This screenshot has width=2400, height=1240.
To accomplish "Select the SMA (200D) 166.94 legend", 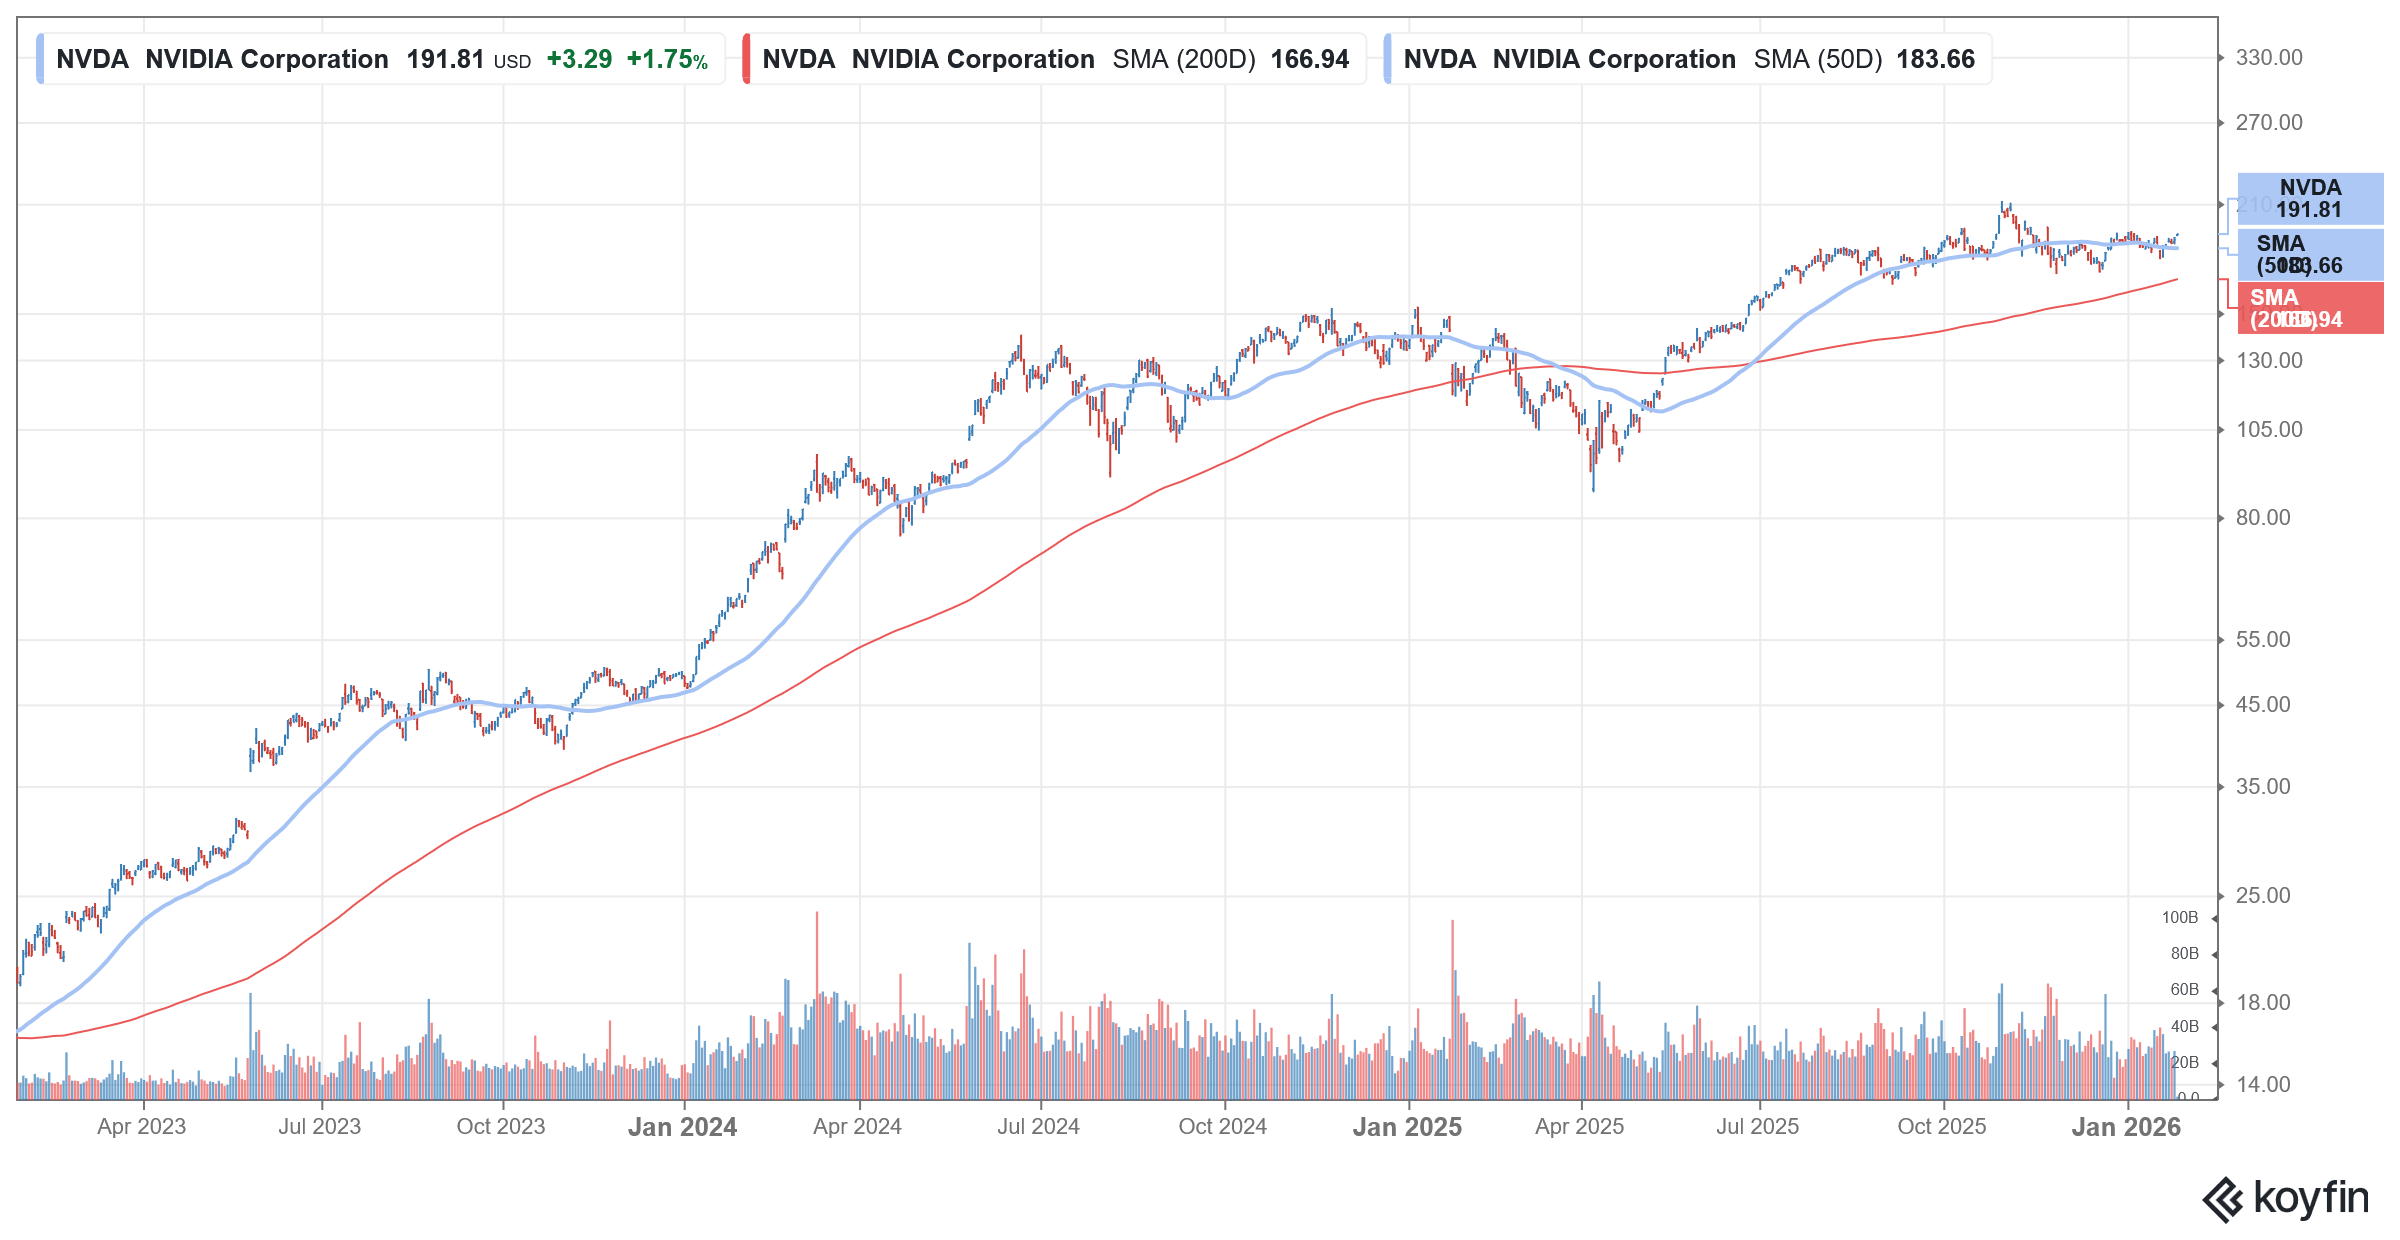I will pyautogui.click(x=1055, y=59).
